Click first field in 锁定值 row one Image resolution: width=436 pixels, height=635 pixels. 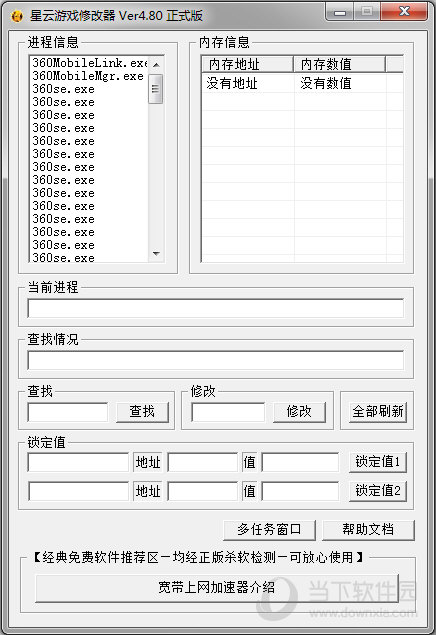click(78, 462)
